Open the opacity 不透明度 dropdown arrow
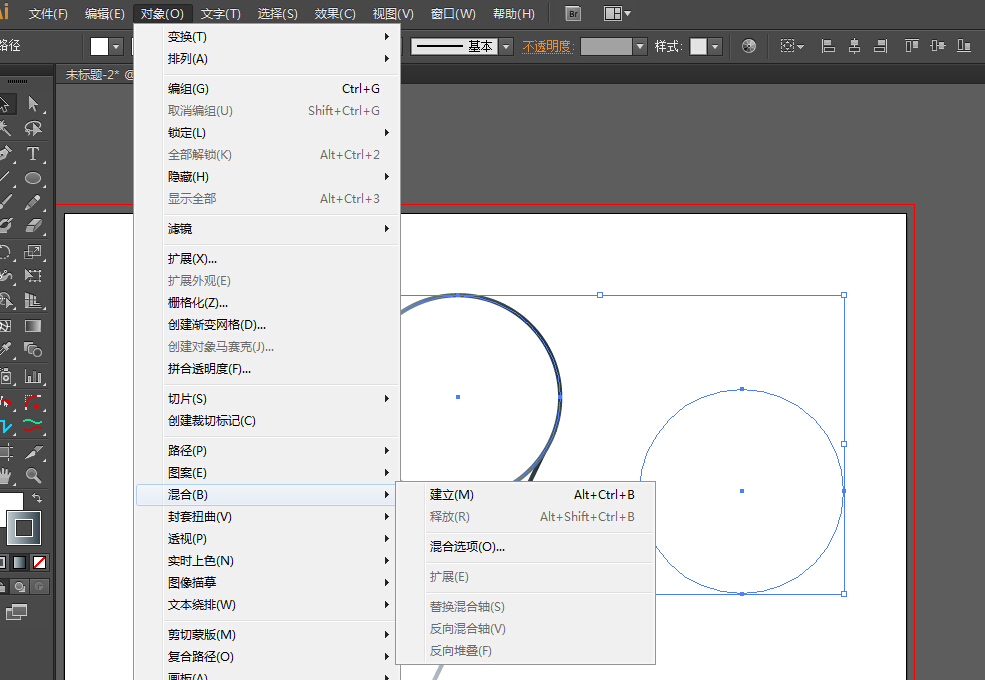 [x=640, y=46]
